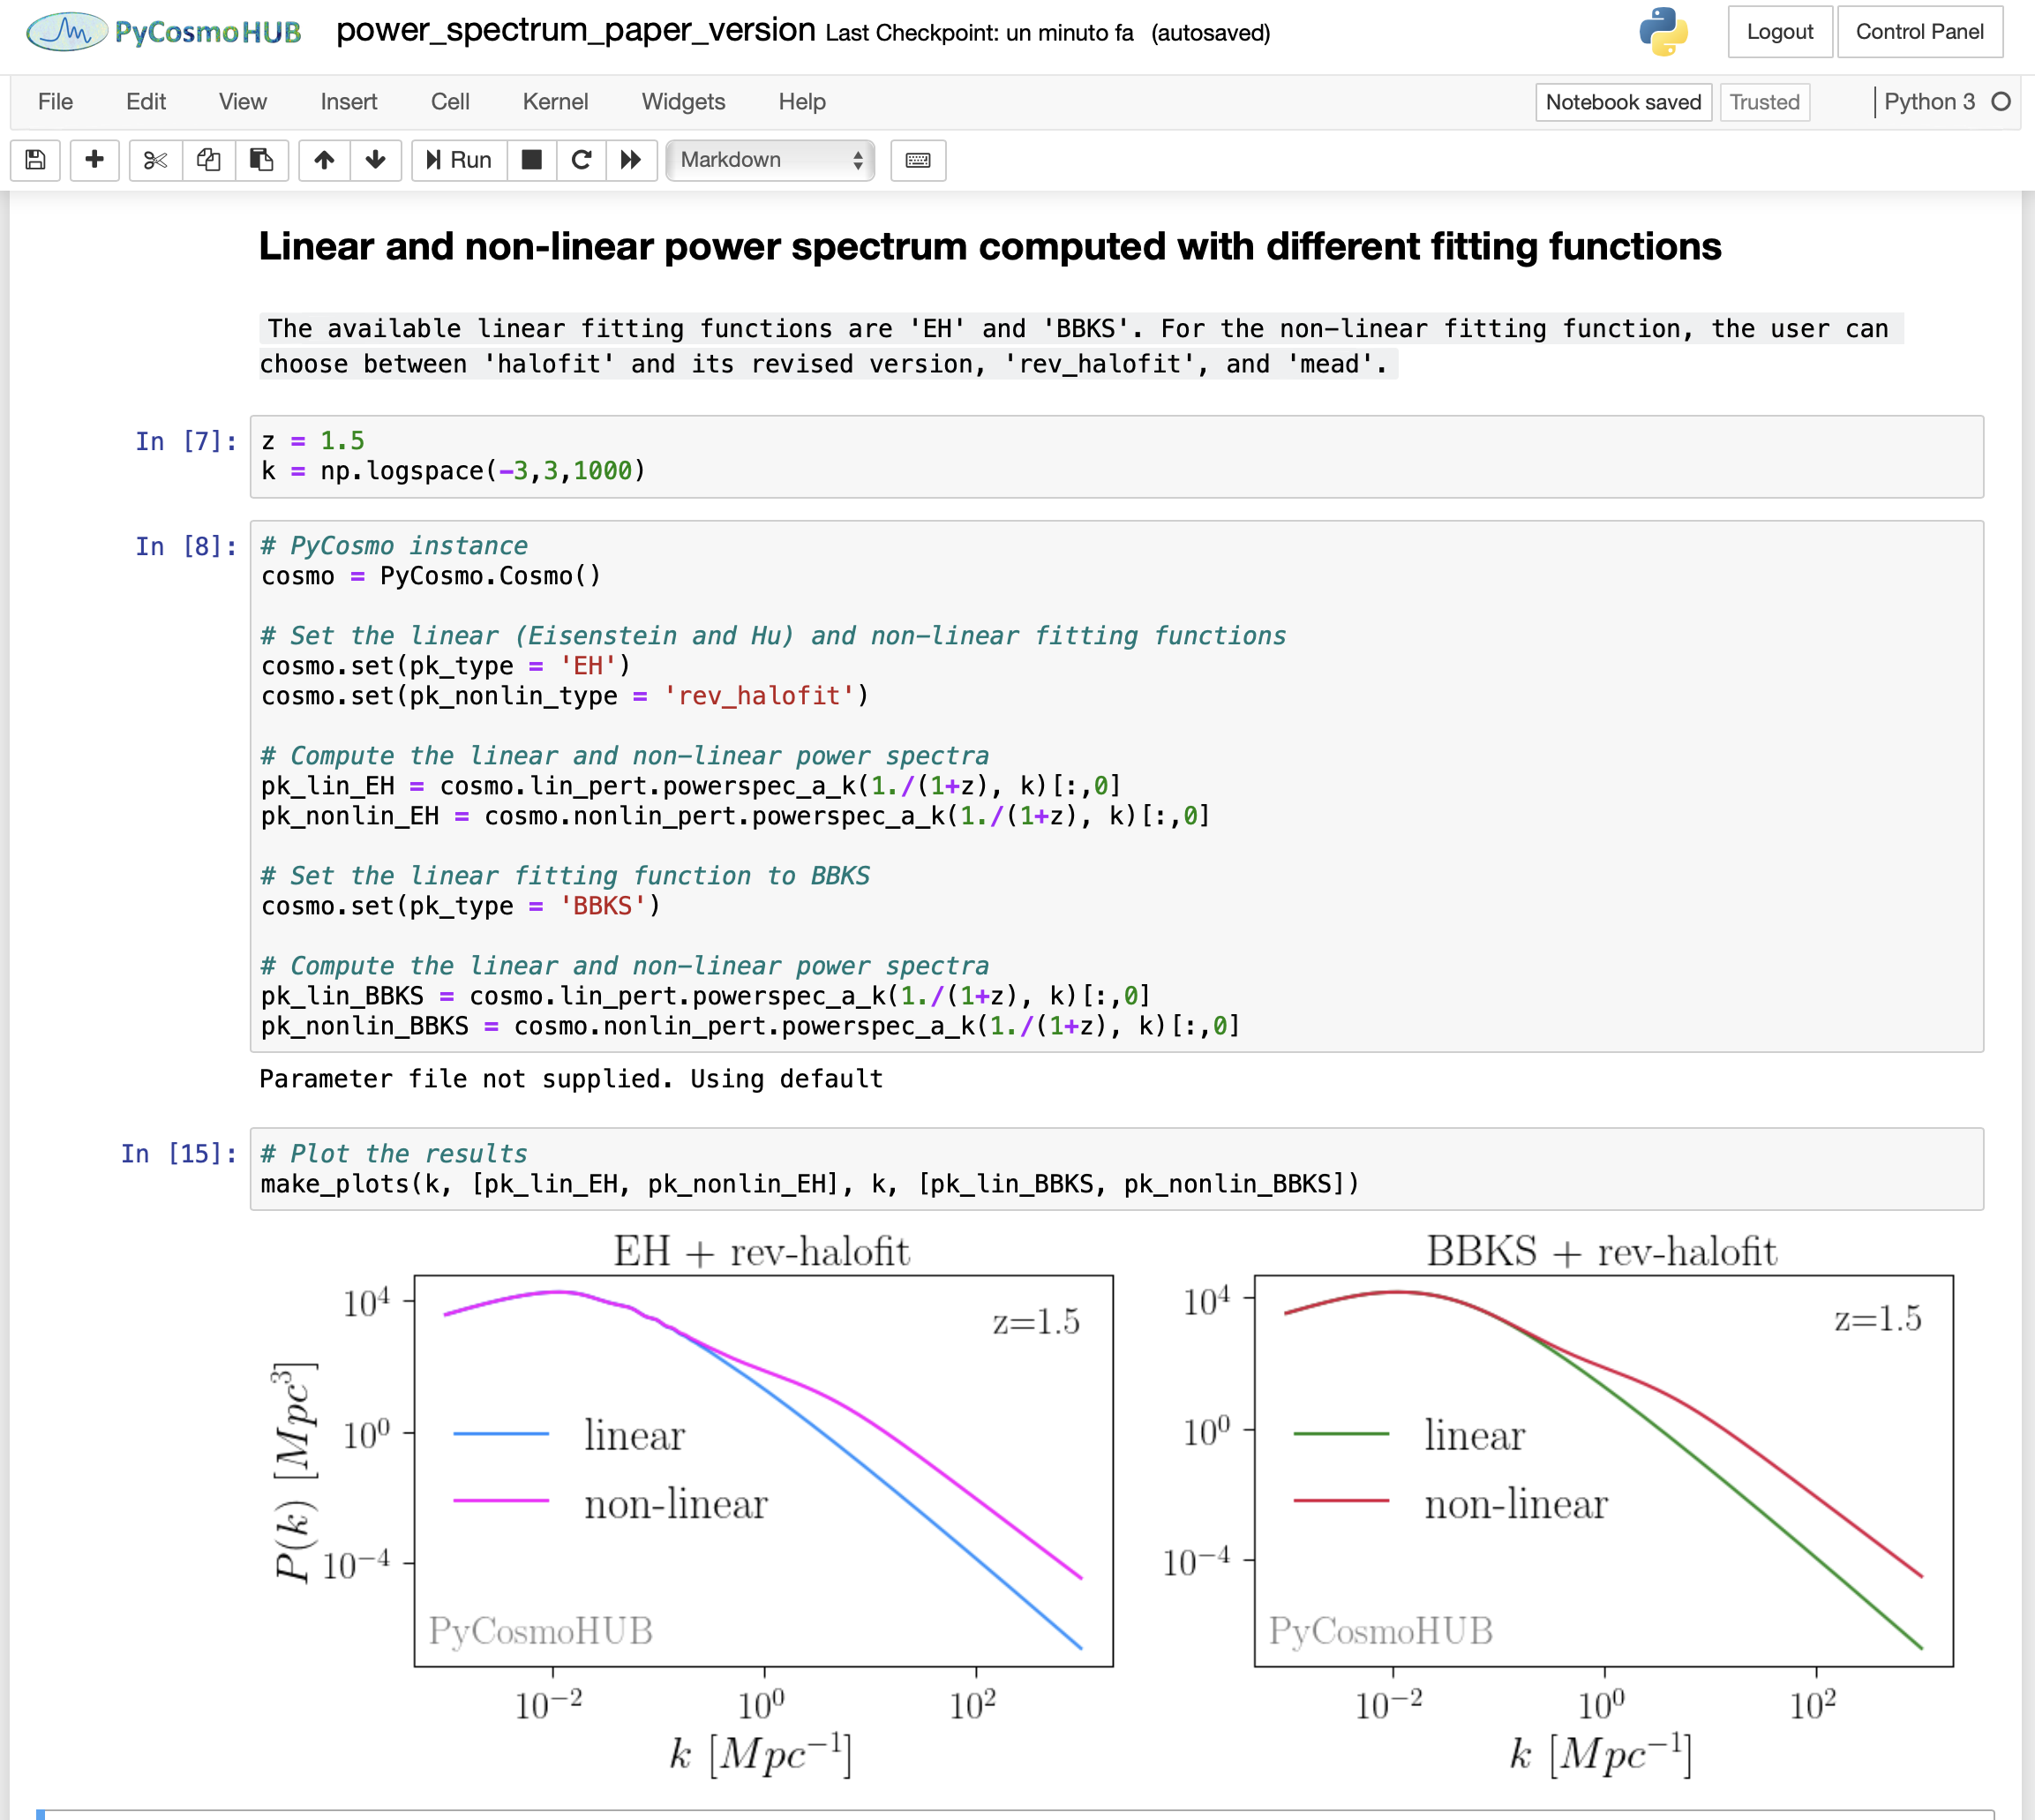Viewport: 2035px width, 1820px height.
Task: Cut selected cells with scissors icon
Action: tap(156, 160)
